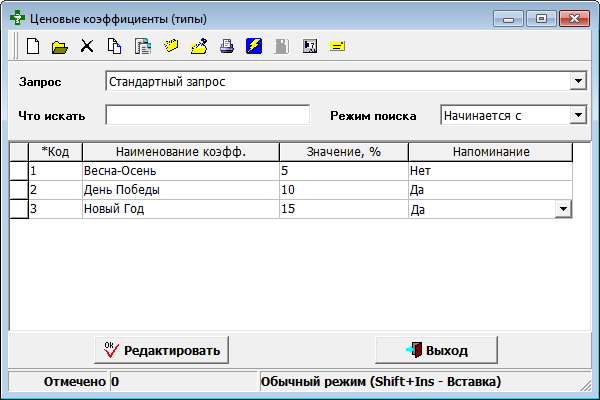This screenshot has height=400, width=600.
Task: Click the value cell containing 5
Action: [344, 171]
